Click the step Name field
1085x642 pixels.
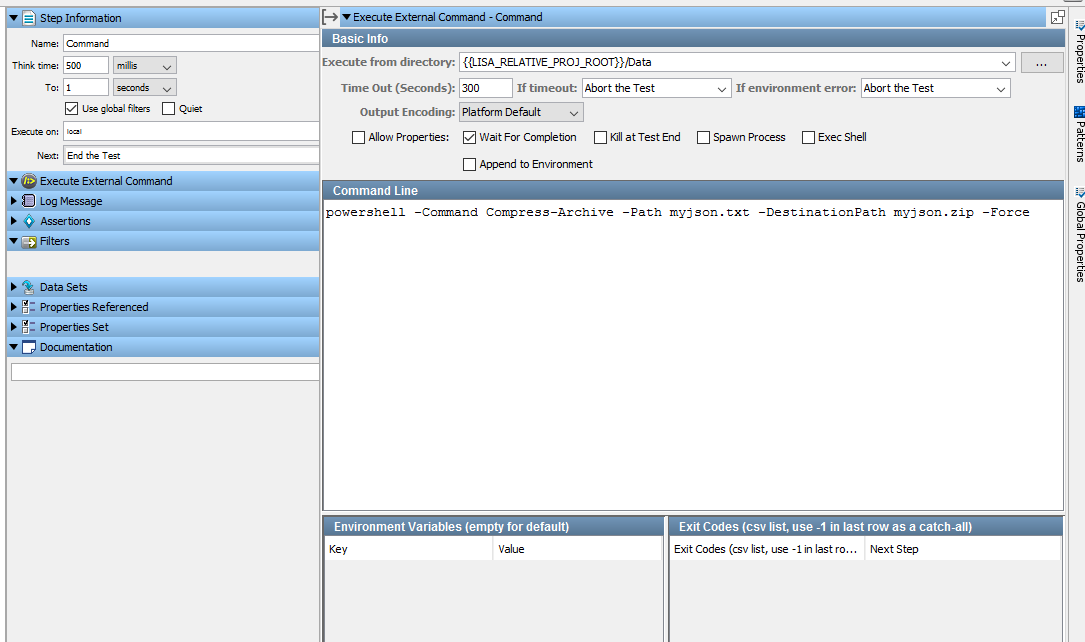[x=191, y=44]
